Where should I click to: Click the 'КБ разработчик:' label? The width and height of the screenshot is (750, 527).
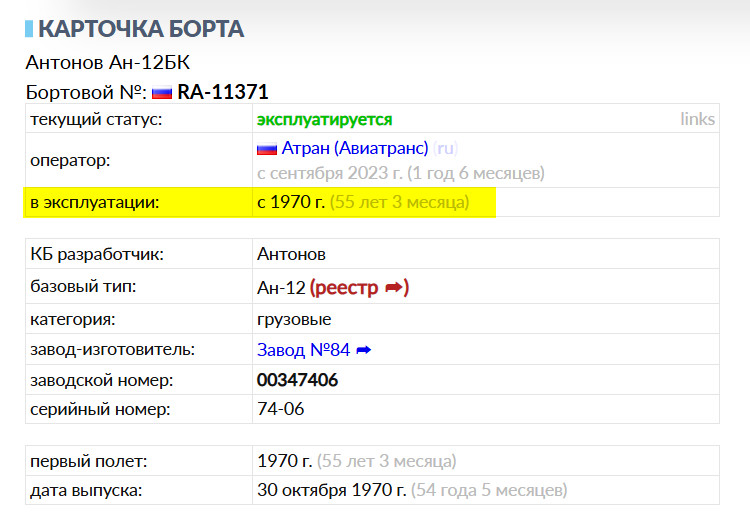coord(97,254)
